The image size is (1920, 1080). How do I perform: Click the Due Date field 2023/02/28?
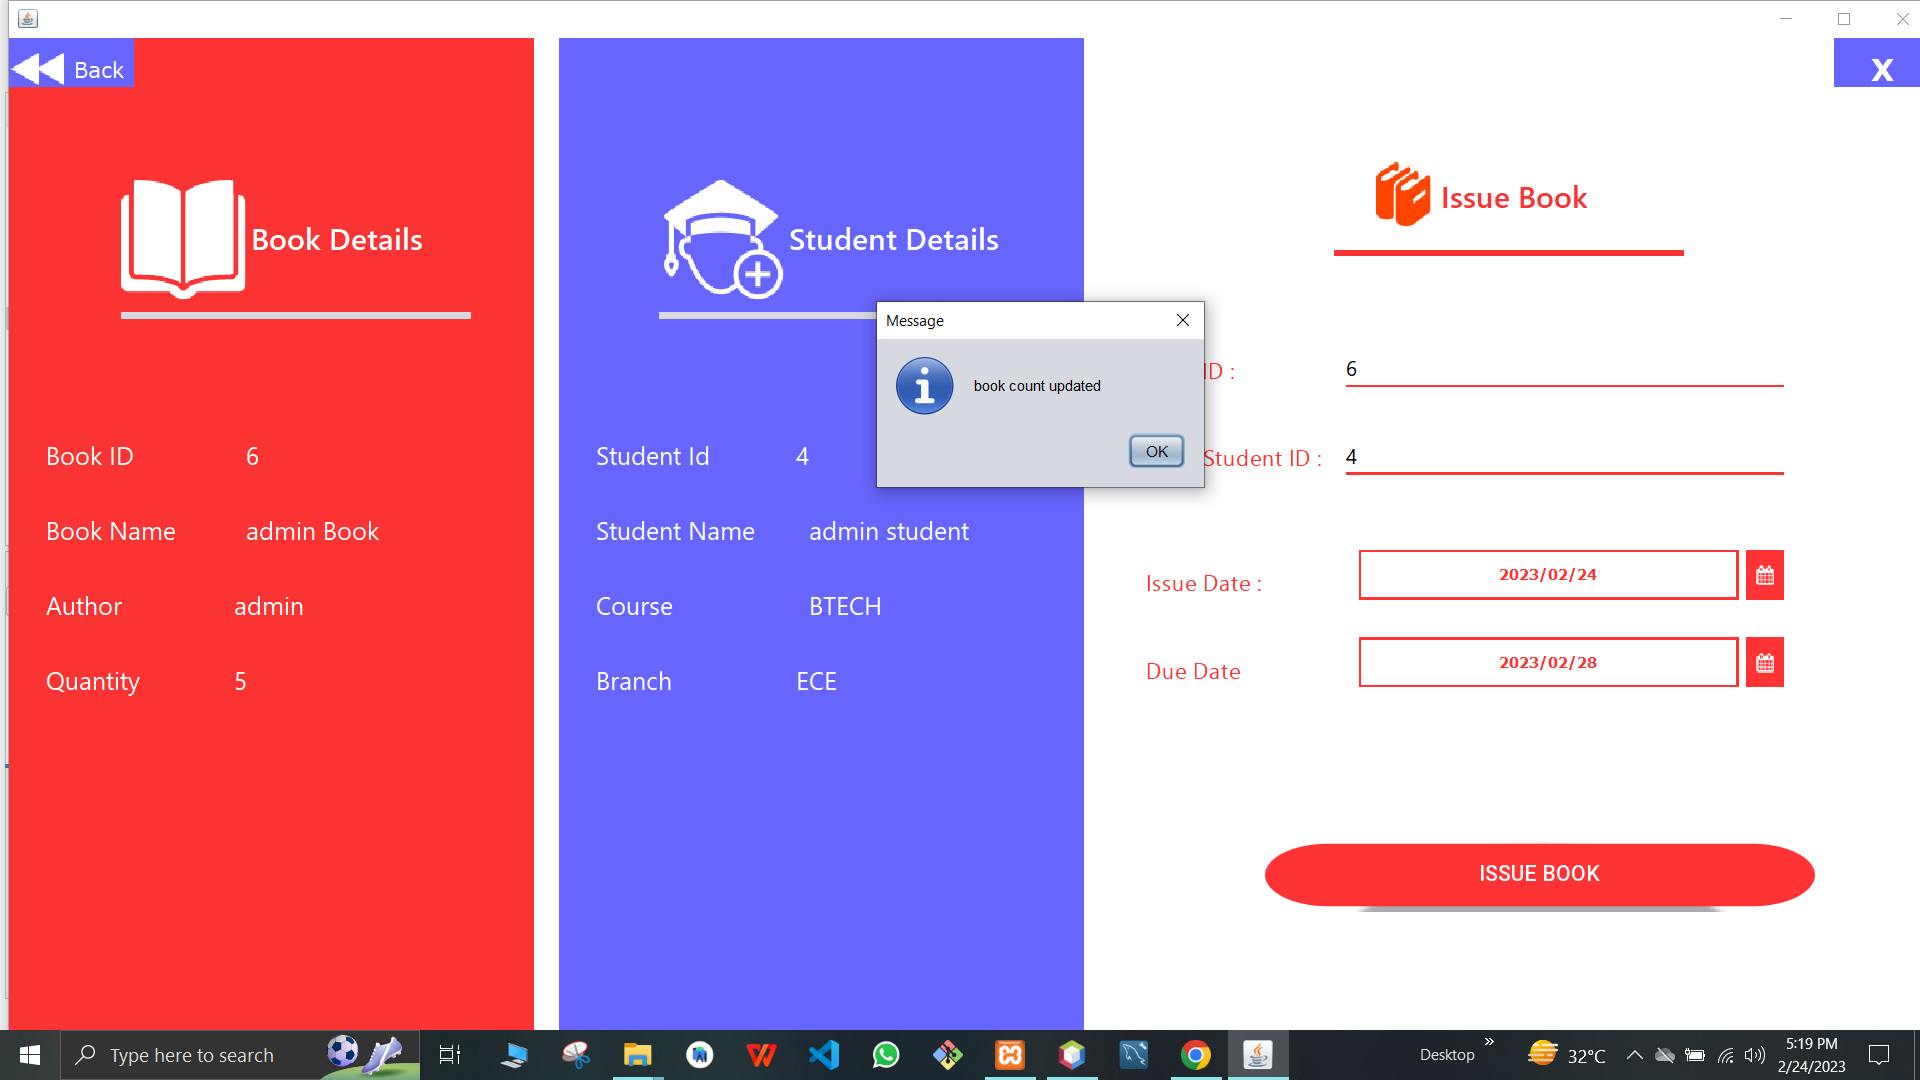coord(1548,663)
